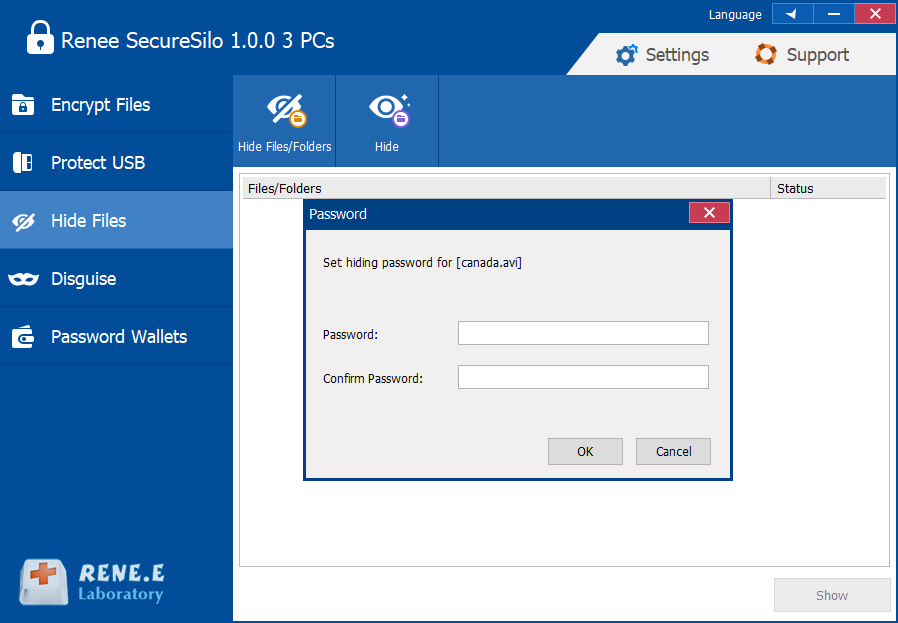Viewport: 898px width, 623px height.
Task: Open Settings via gear icon
Action: point(627,55)
